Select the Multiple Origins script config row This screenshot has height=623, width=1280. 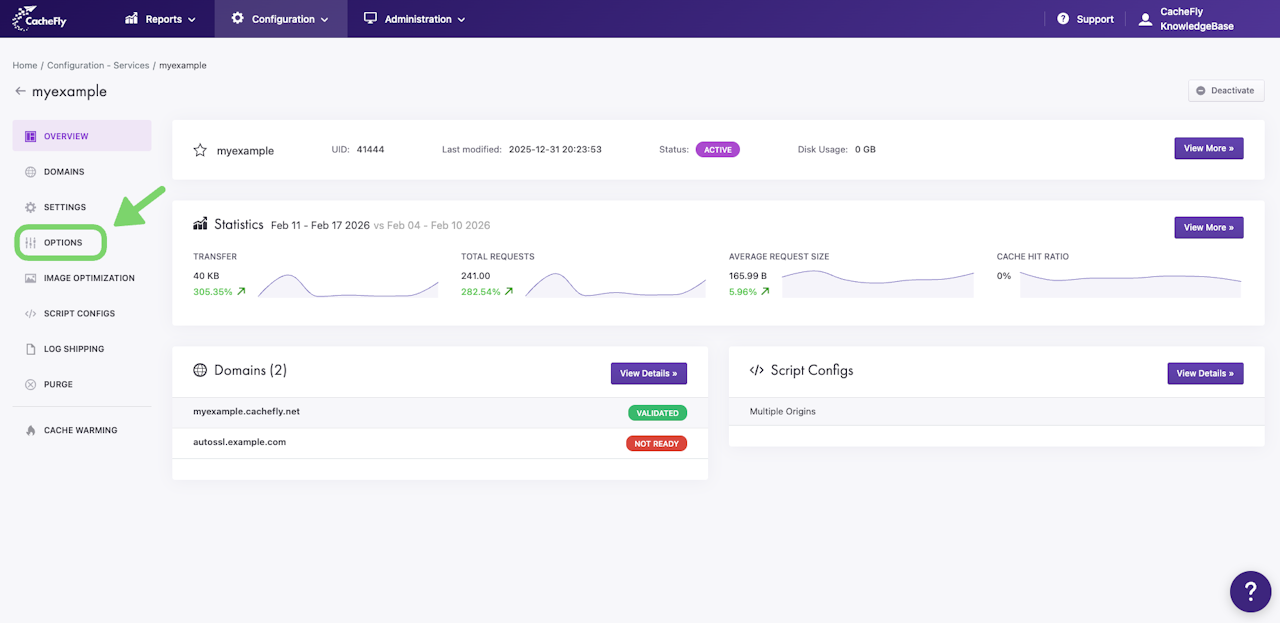997,412
